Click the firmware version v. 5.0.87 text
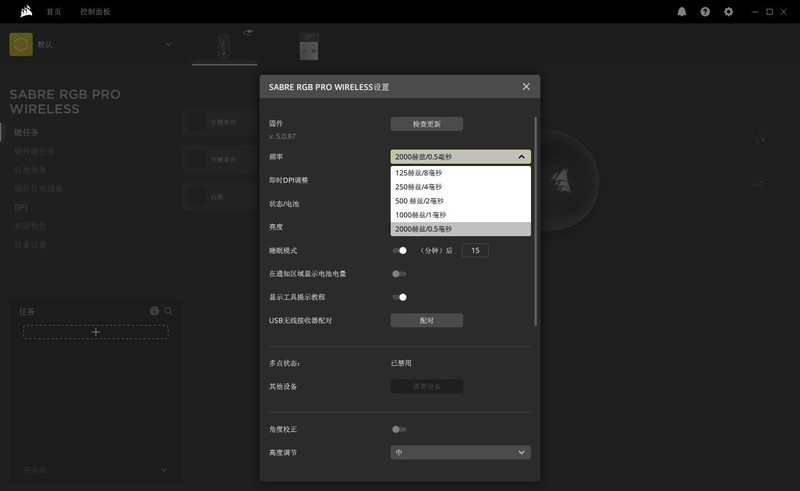Screen dimensions: 800x491 pos(282,136)
